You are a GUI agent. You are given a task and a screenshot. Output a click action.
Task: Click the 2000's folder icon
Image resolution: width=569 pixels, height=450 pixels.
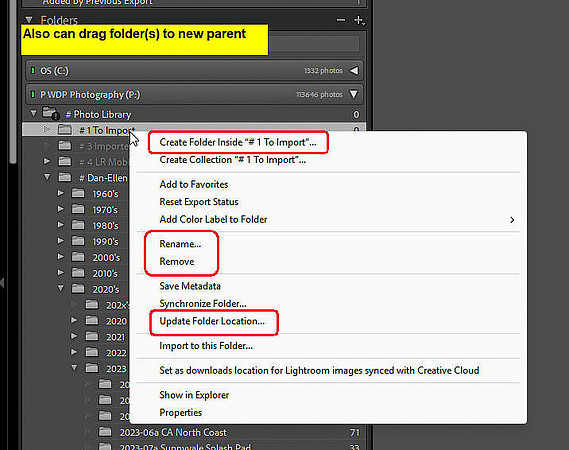(78, 257)
